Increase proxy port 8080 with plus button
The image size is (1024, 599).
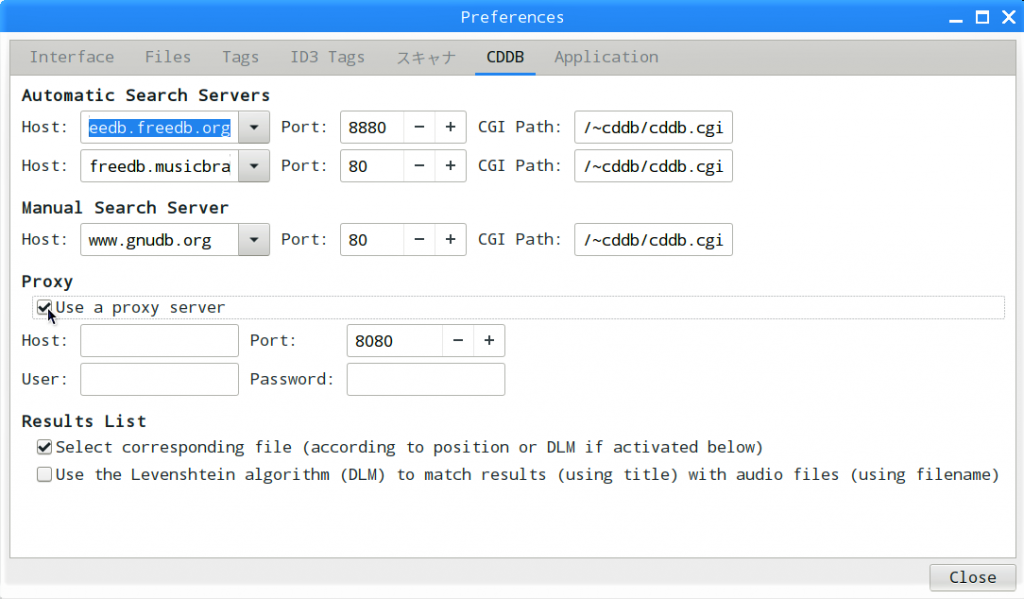pos(489,340)
